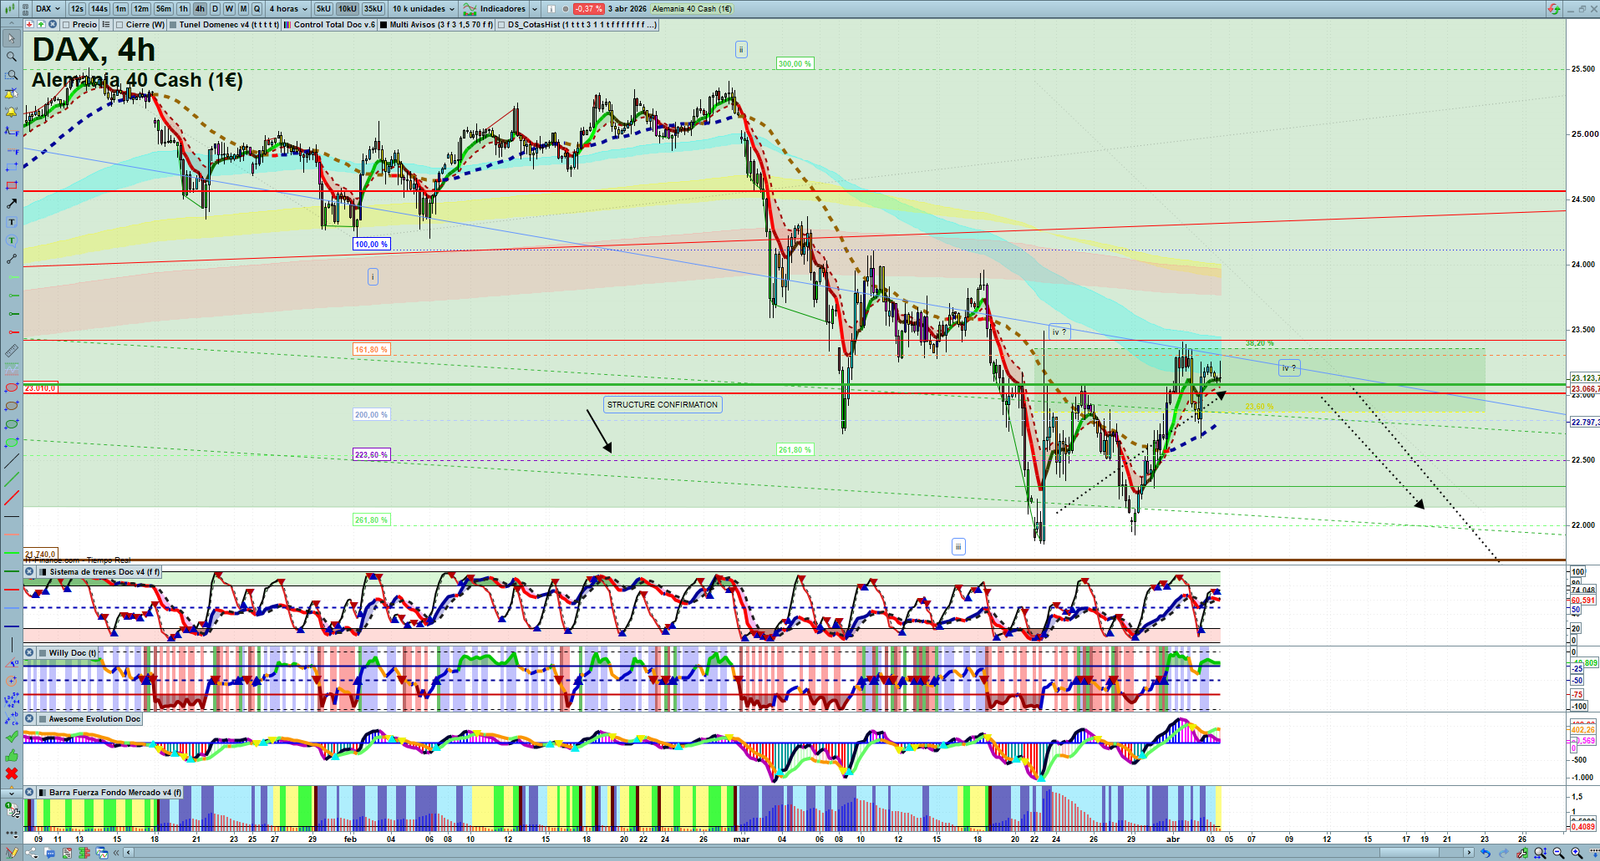Image resolution: width=1600 pixels, height=861 pixels.
Task: Select the arrow drawing tool
Action: pyautogui.click(x=11, y=204)
